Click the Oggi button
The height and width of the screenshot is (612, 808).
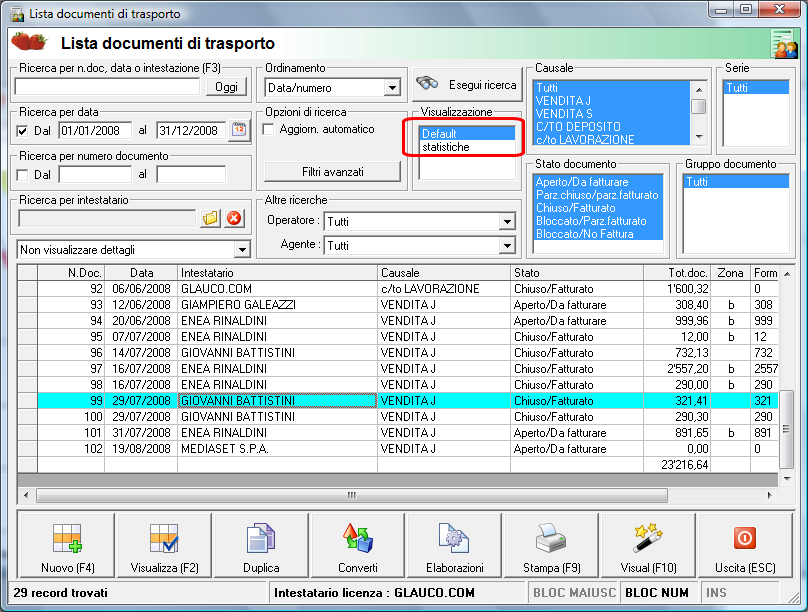pos(227,87)
